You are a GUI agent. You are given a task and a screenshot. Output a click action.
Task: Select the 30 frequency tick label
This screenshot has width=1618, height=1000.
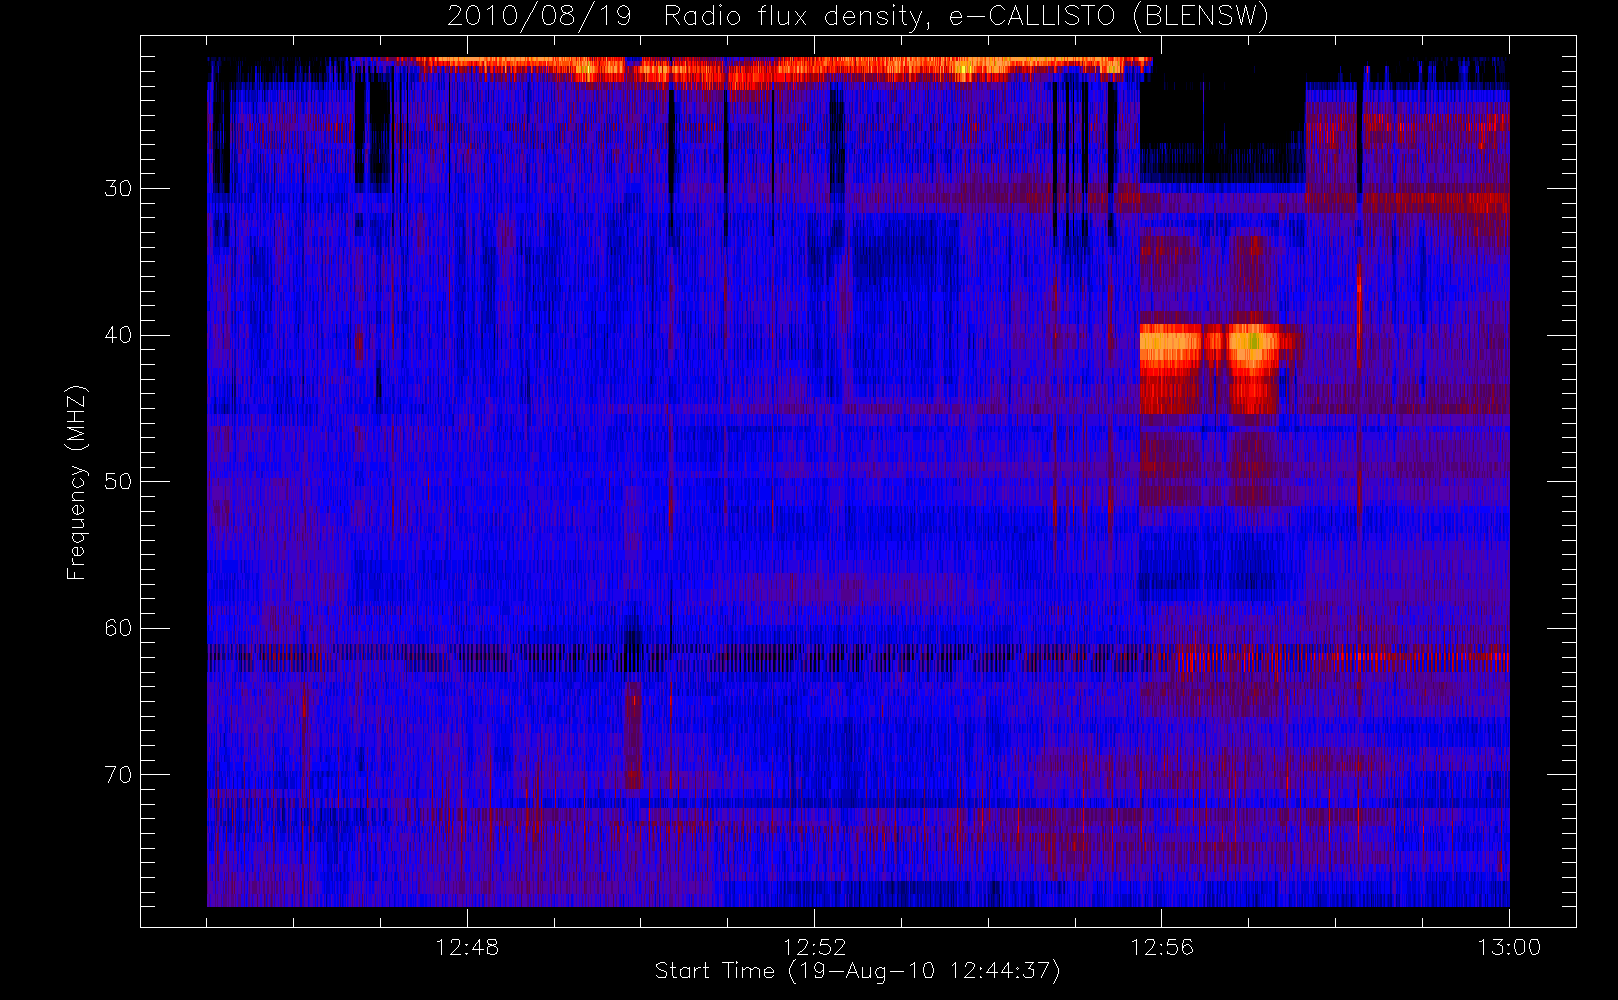tap(118, 188)
